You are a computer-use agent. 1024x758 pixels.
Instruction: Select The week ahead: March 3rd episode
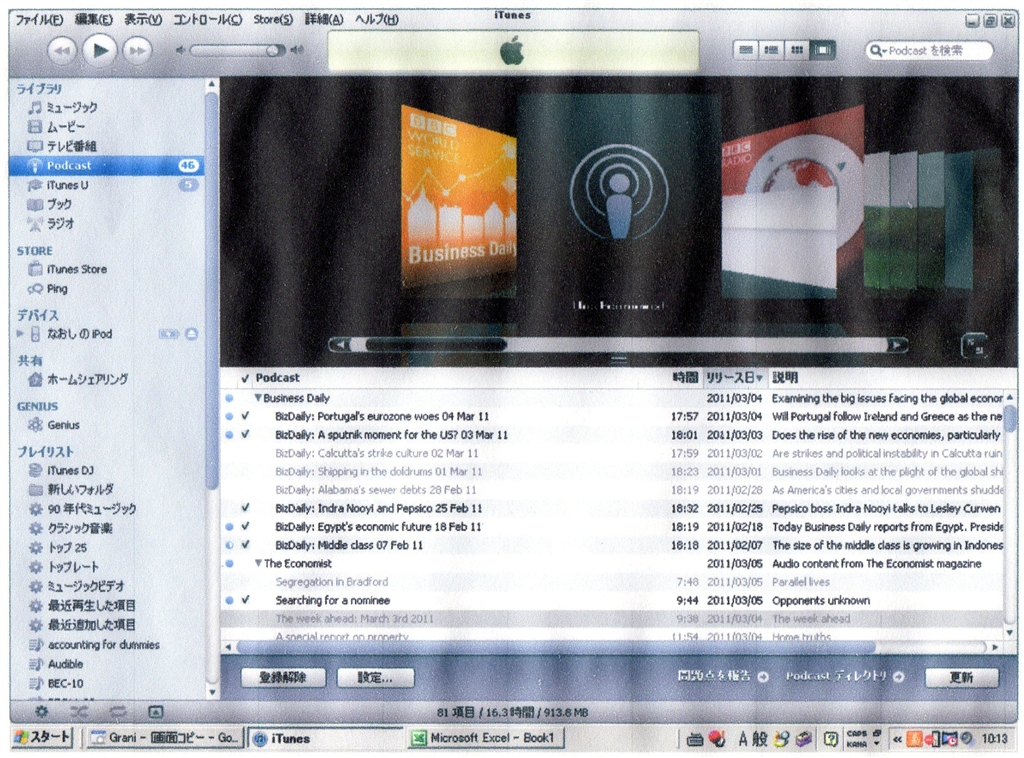tap(612, 618)
